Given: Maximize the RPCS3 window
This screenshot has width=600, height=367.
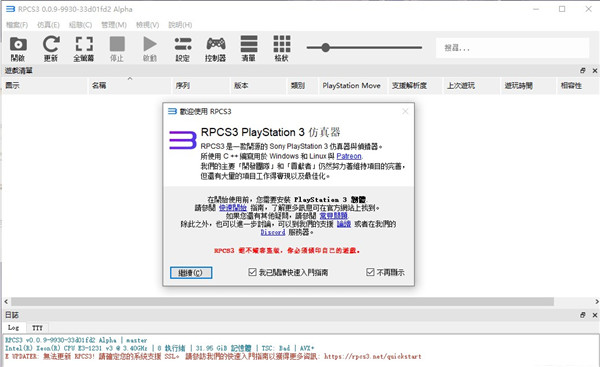Looking at the screenshot, I should [x=562, y=9].
